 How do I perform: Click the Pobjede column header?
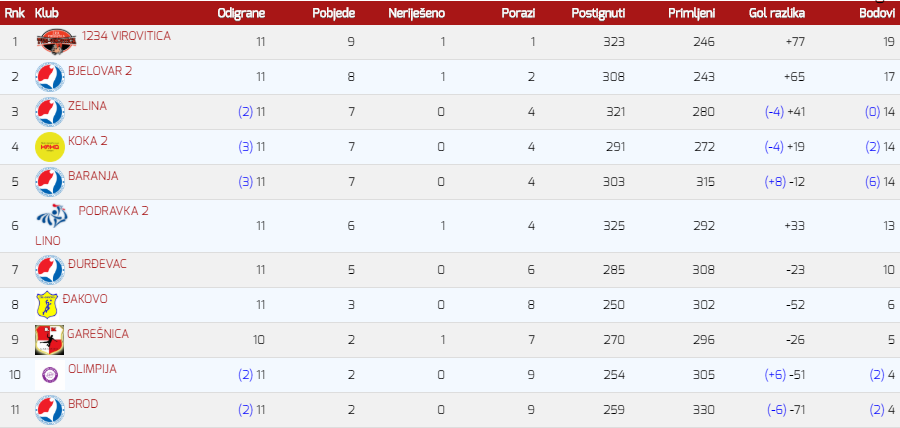333,13
